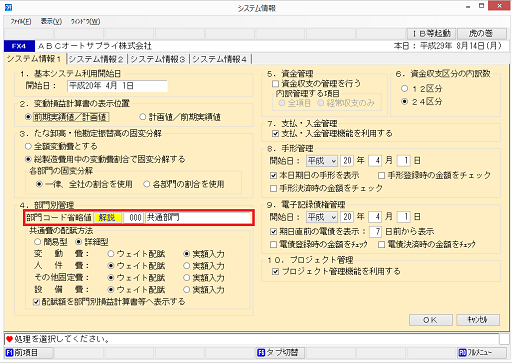
Task: Select ウェイト配賦 for 人件費
Action: click(136, 266)
